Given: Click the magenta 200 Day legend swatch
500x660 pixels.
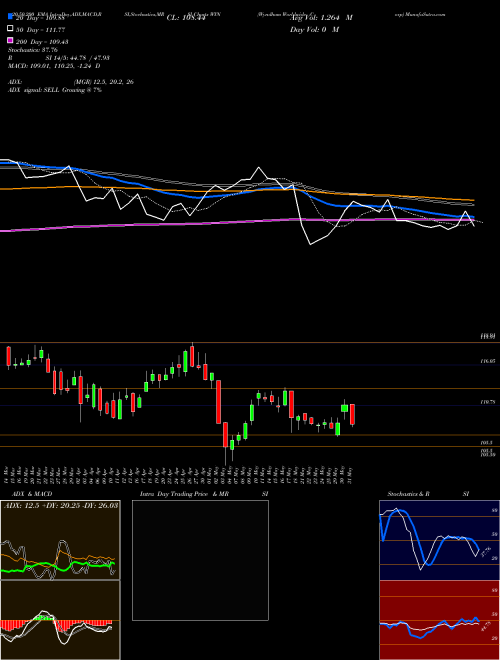Looking at the screenshot, I should (x=10, y=41).
